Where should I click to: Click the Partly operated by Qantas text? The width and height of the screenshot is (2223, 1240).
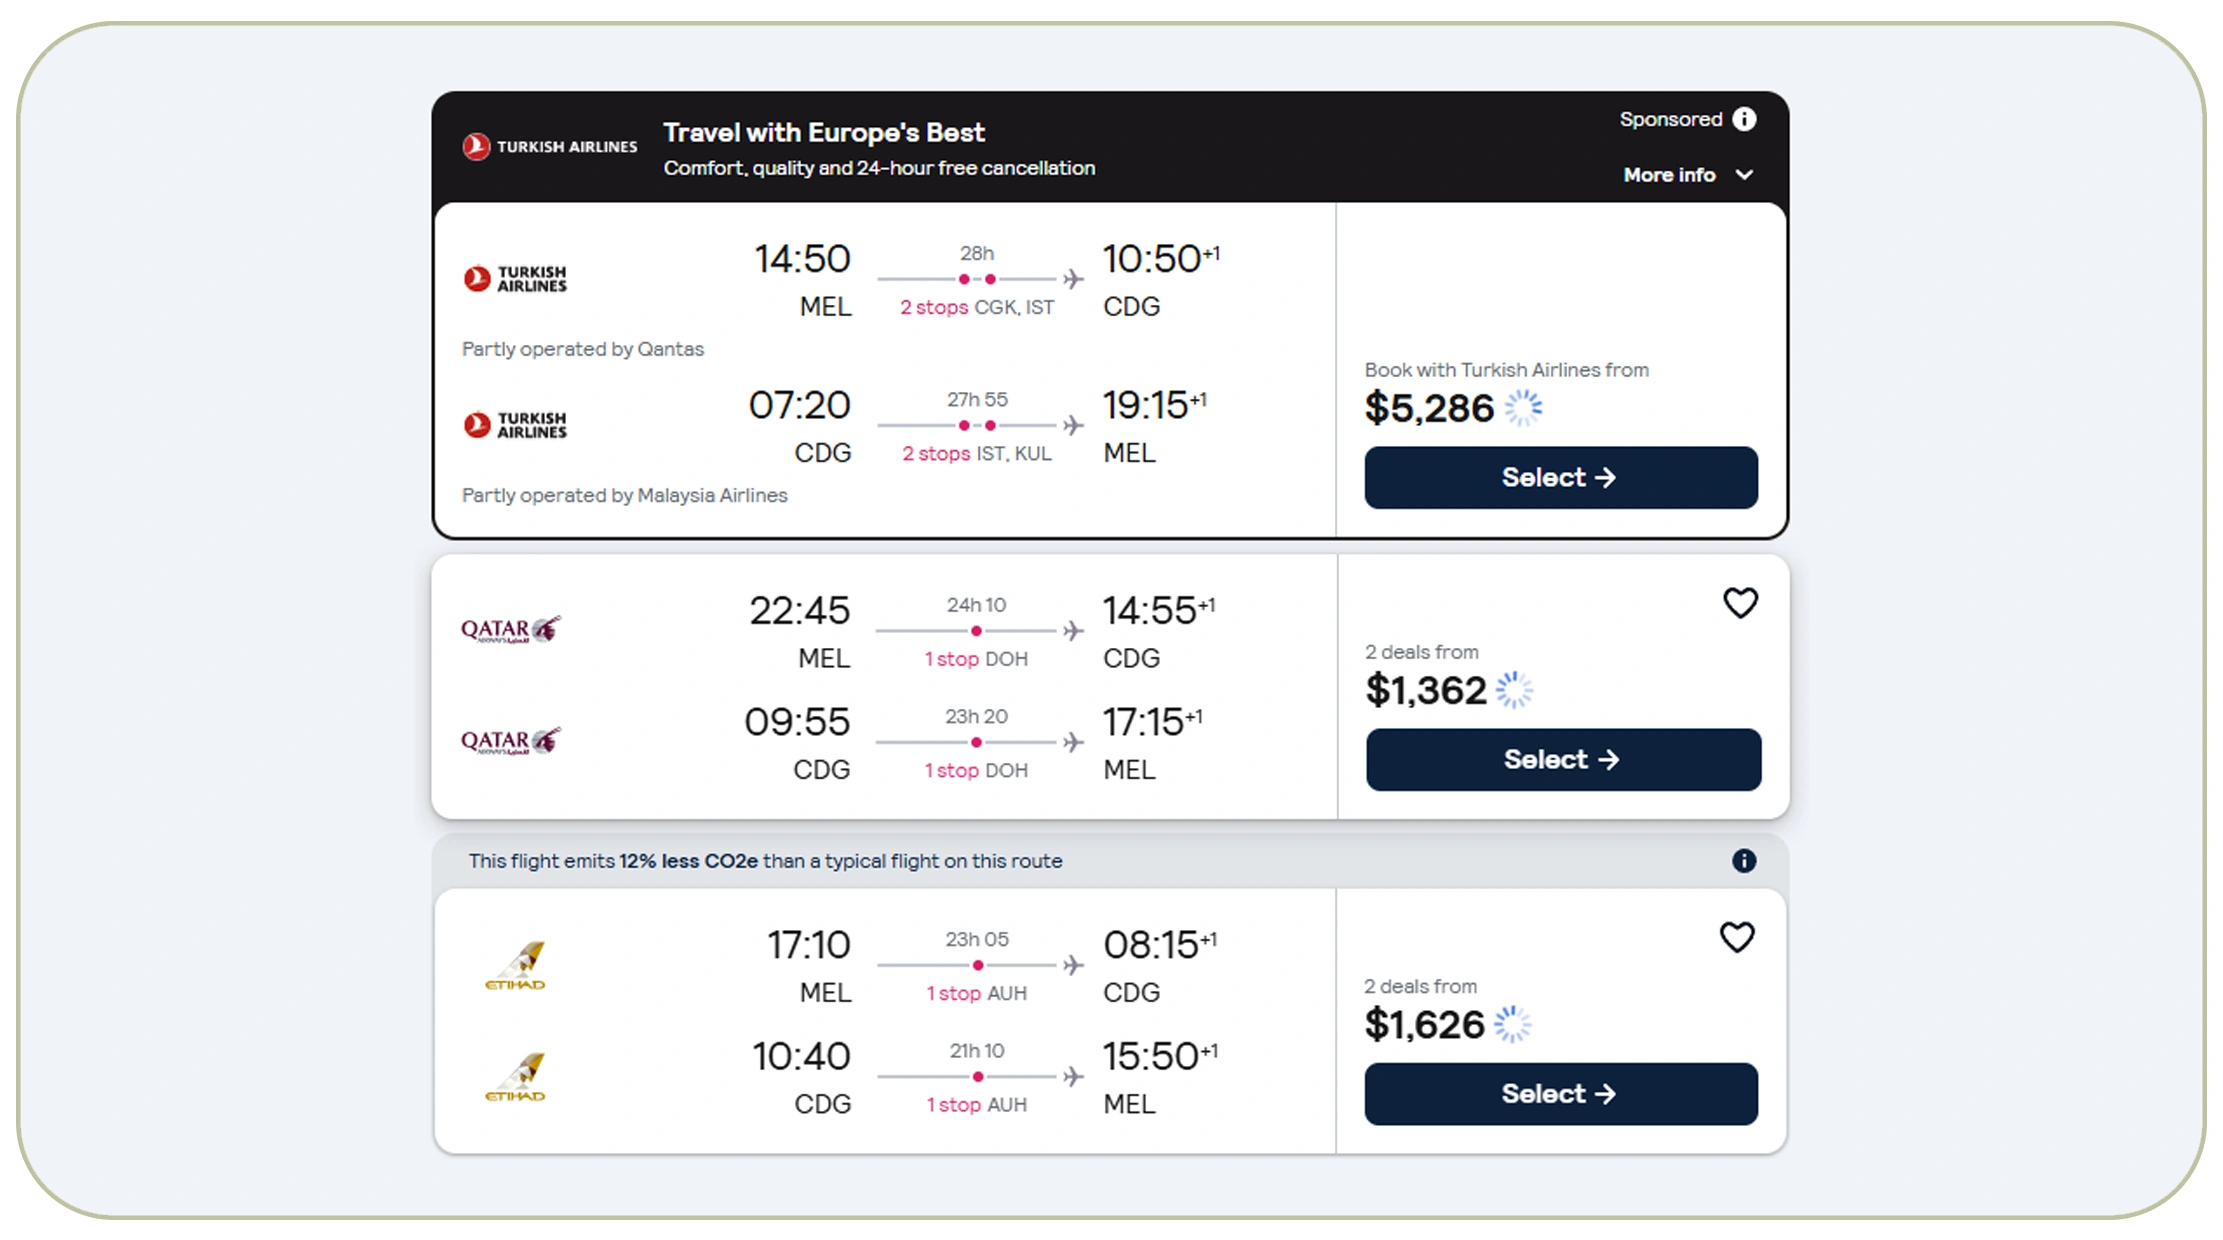click(583, 349)
